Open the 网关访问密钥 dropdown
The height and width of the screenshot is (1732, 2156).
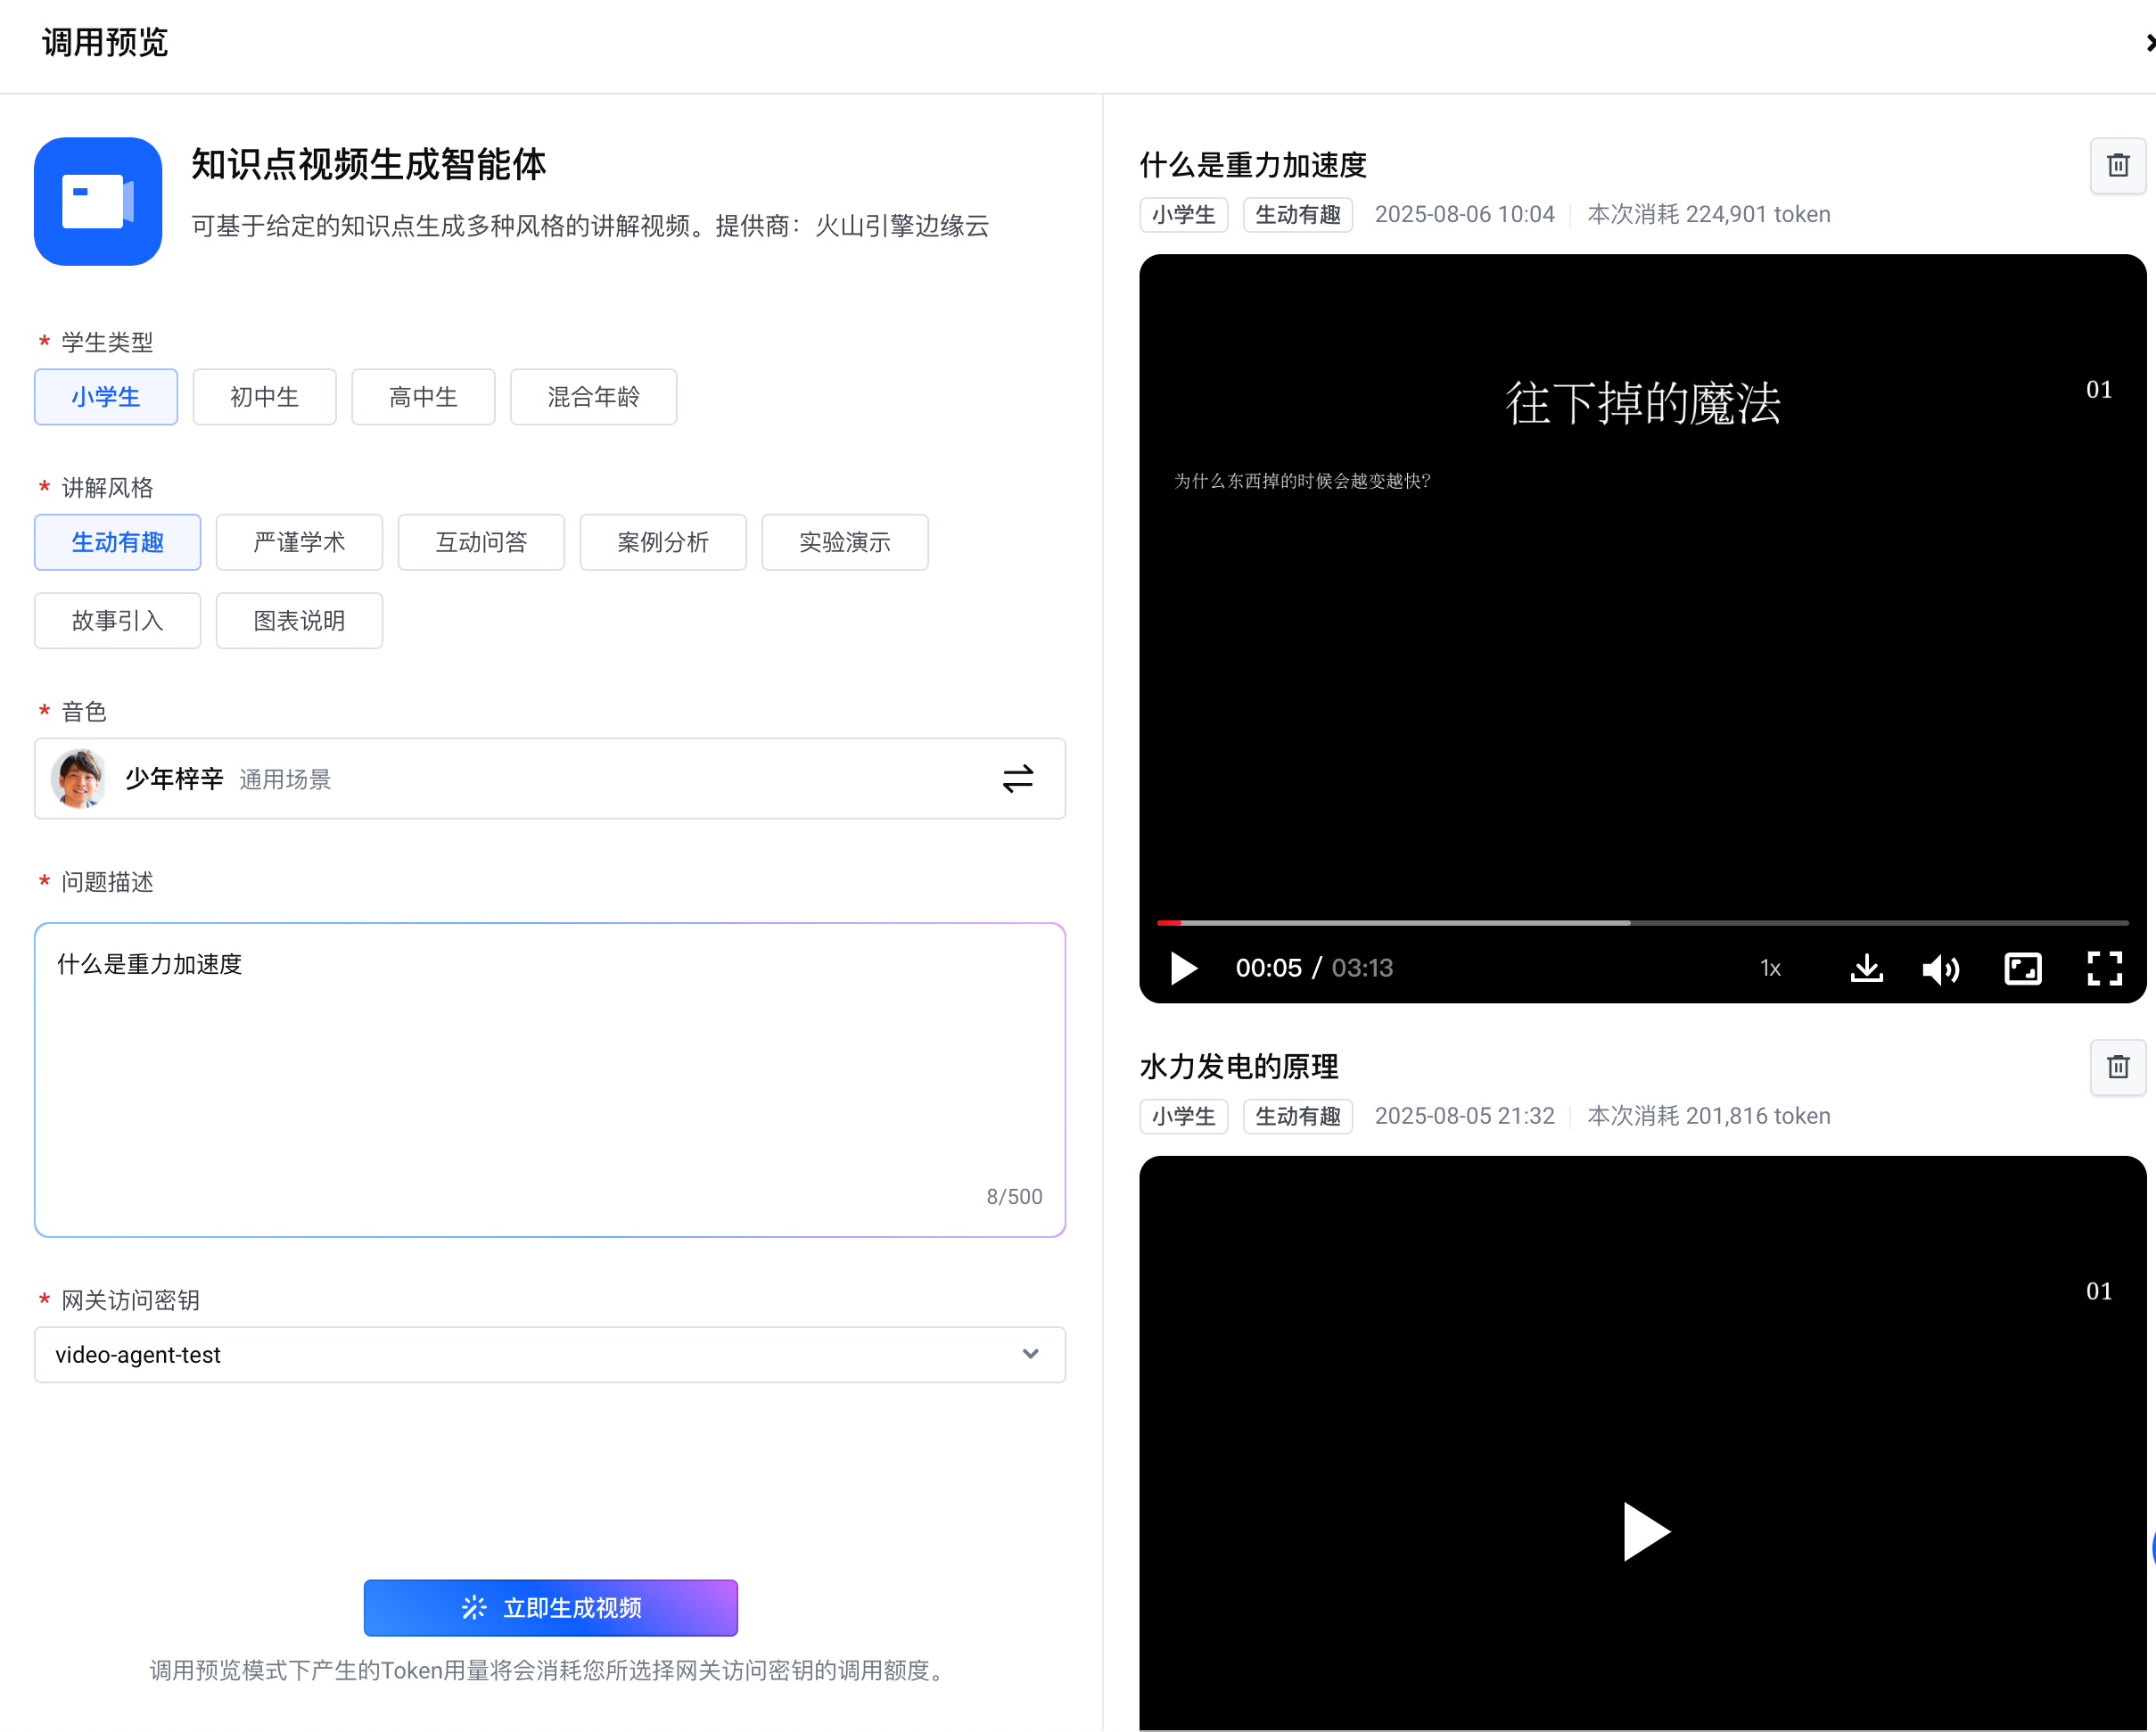[549, 1354]
